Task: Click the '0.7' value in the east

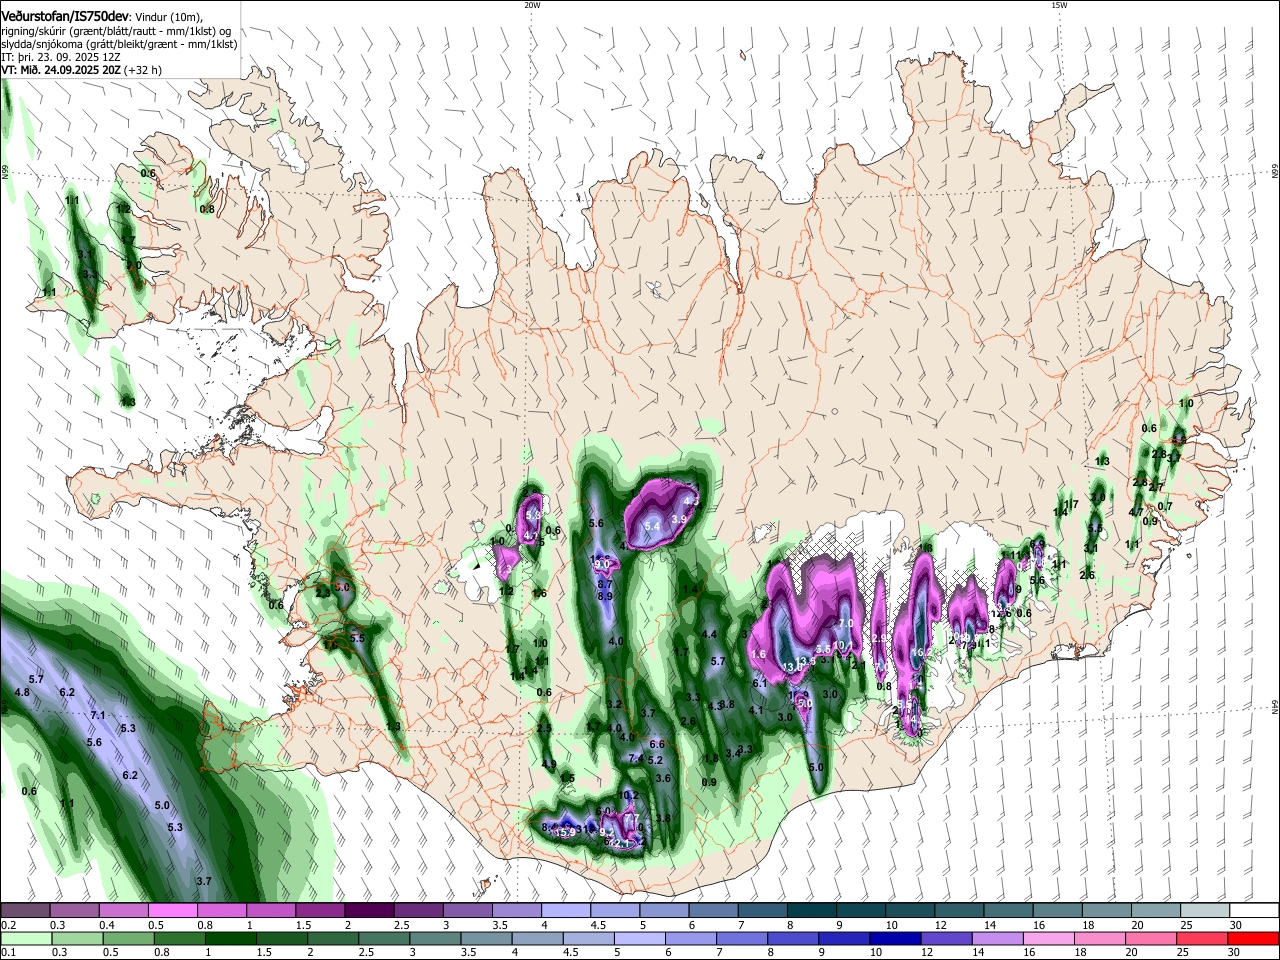Action: 1165,506
